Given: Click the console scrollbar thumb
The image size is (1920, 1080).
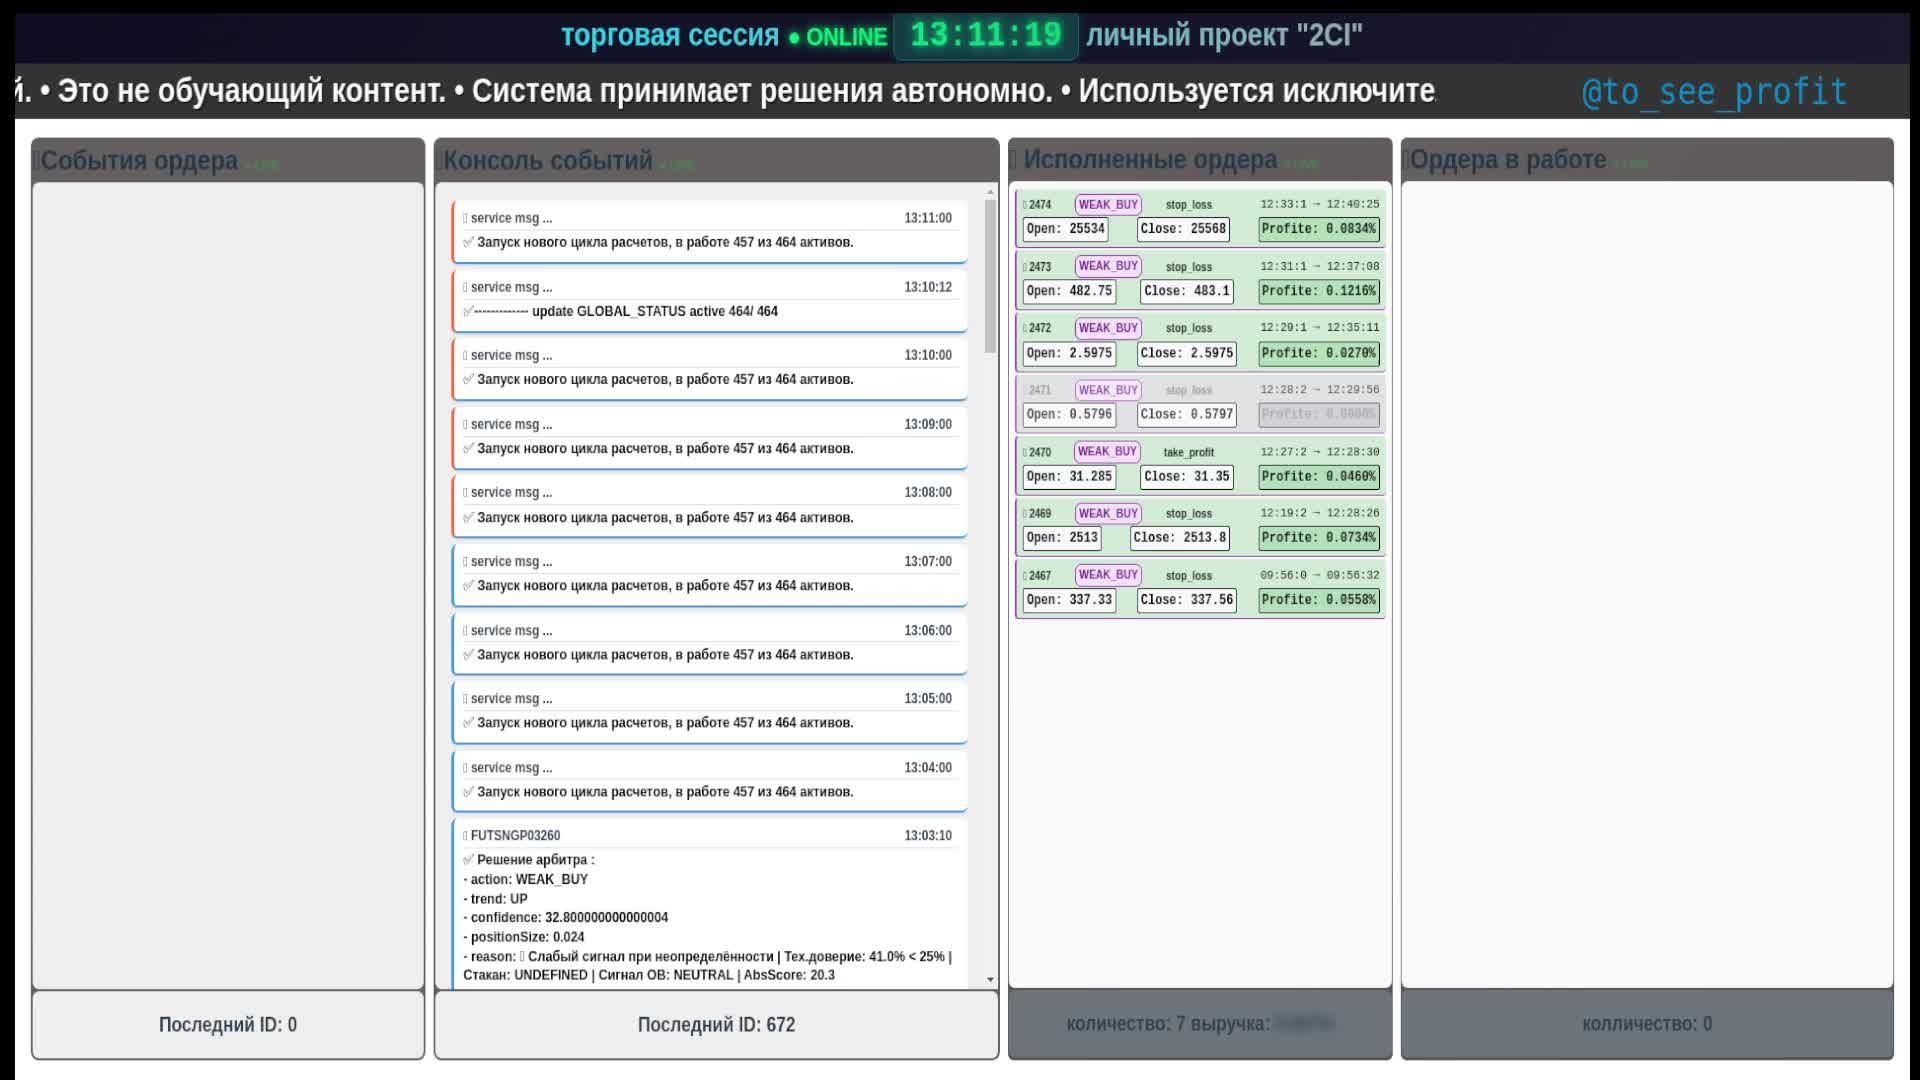Looking at the screenshot, I should click(x=990, y=275).
